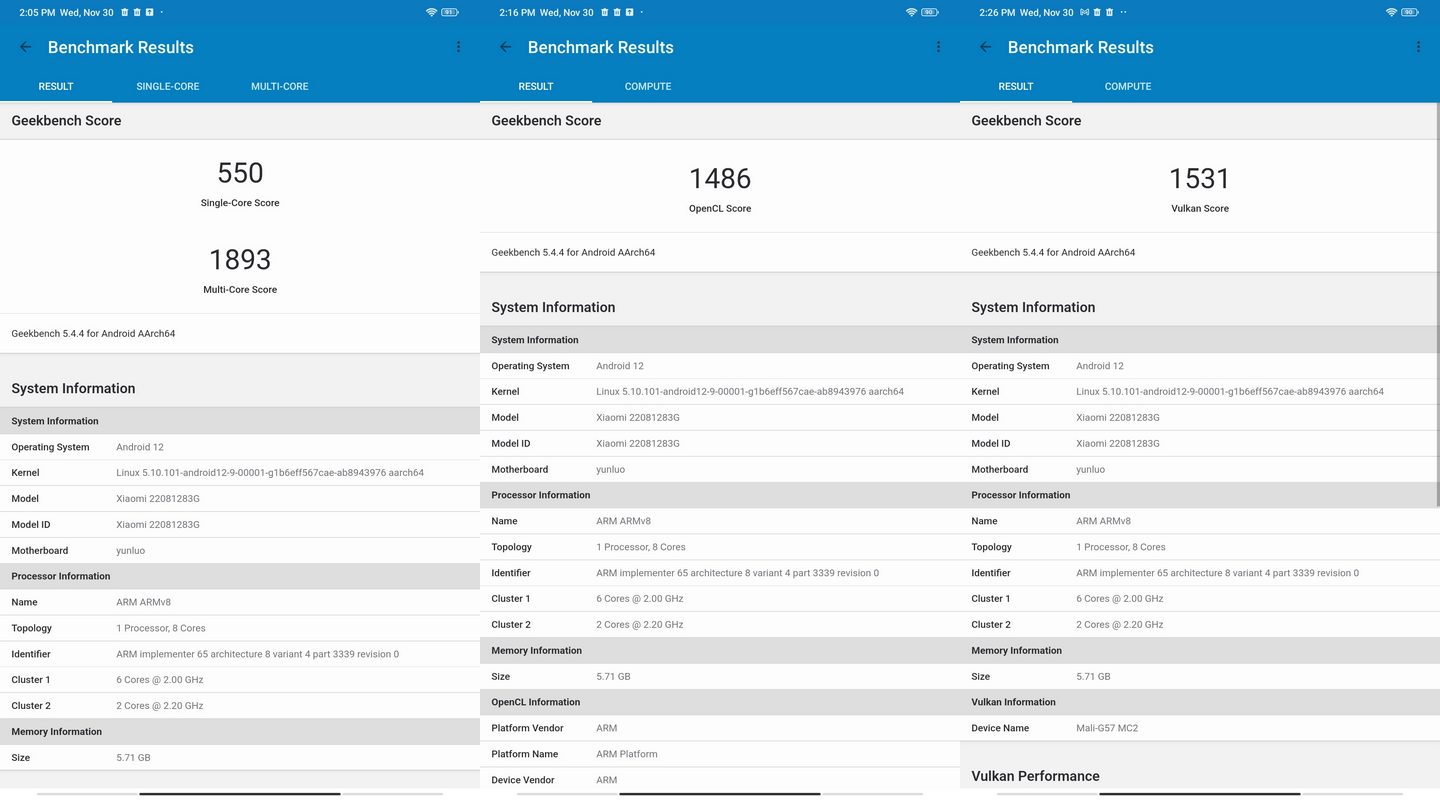This screenshot has height=800, width=1440.
Task: Tap Wi-Fi icon in the 2:05 PM status bar
Action: (431, 12)
